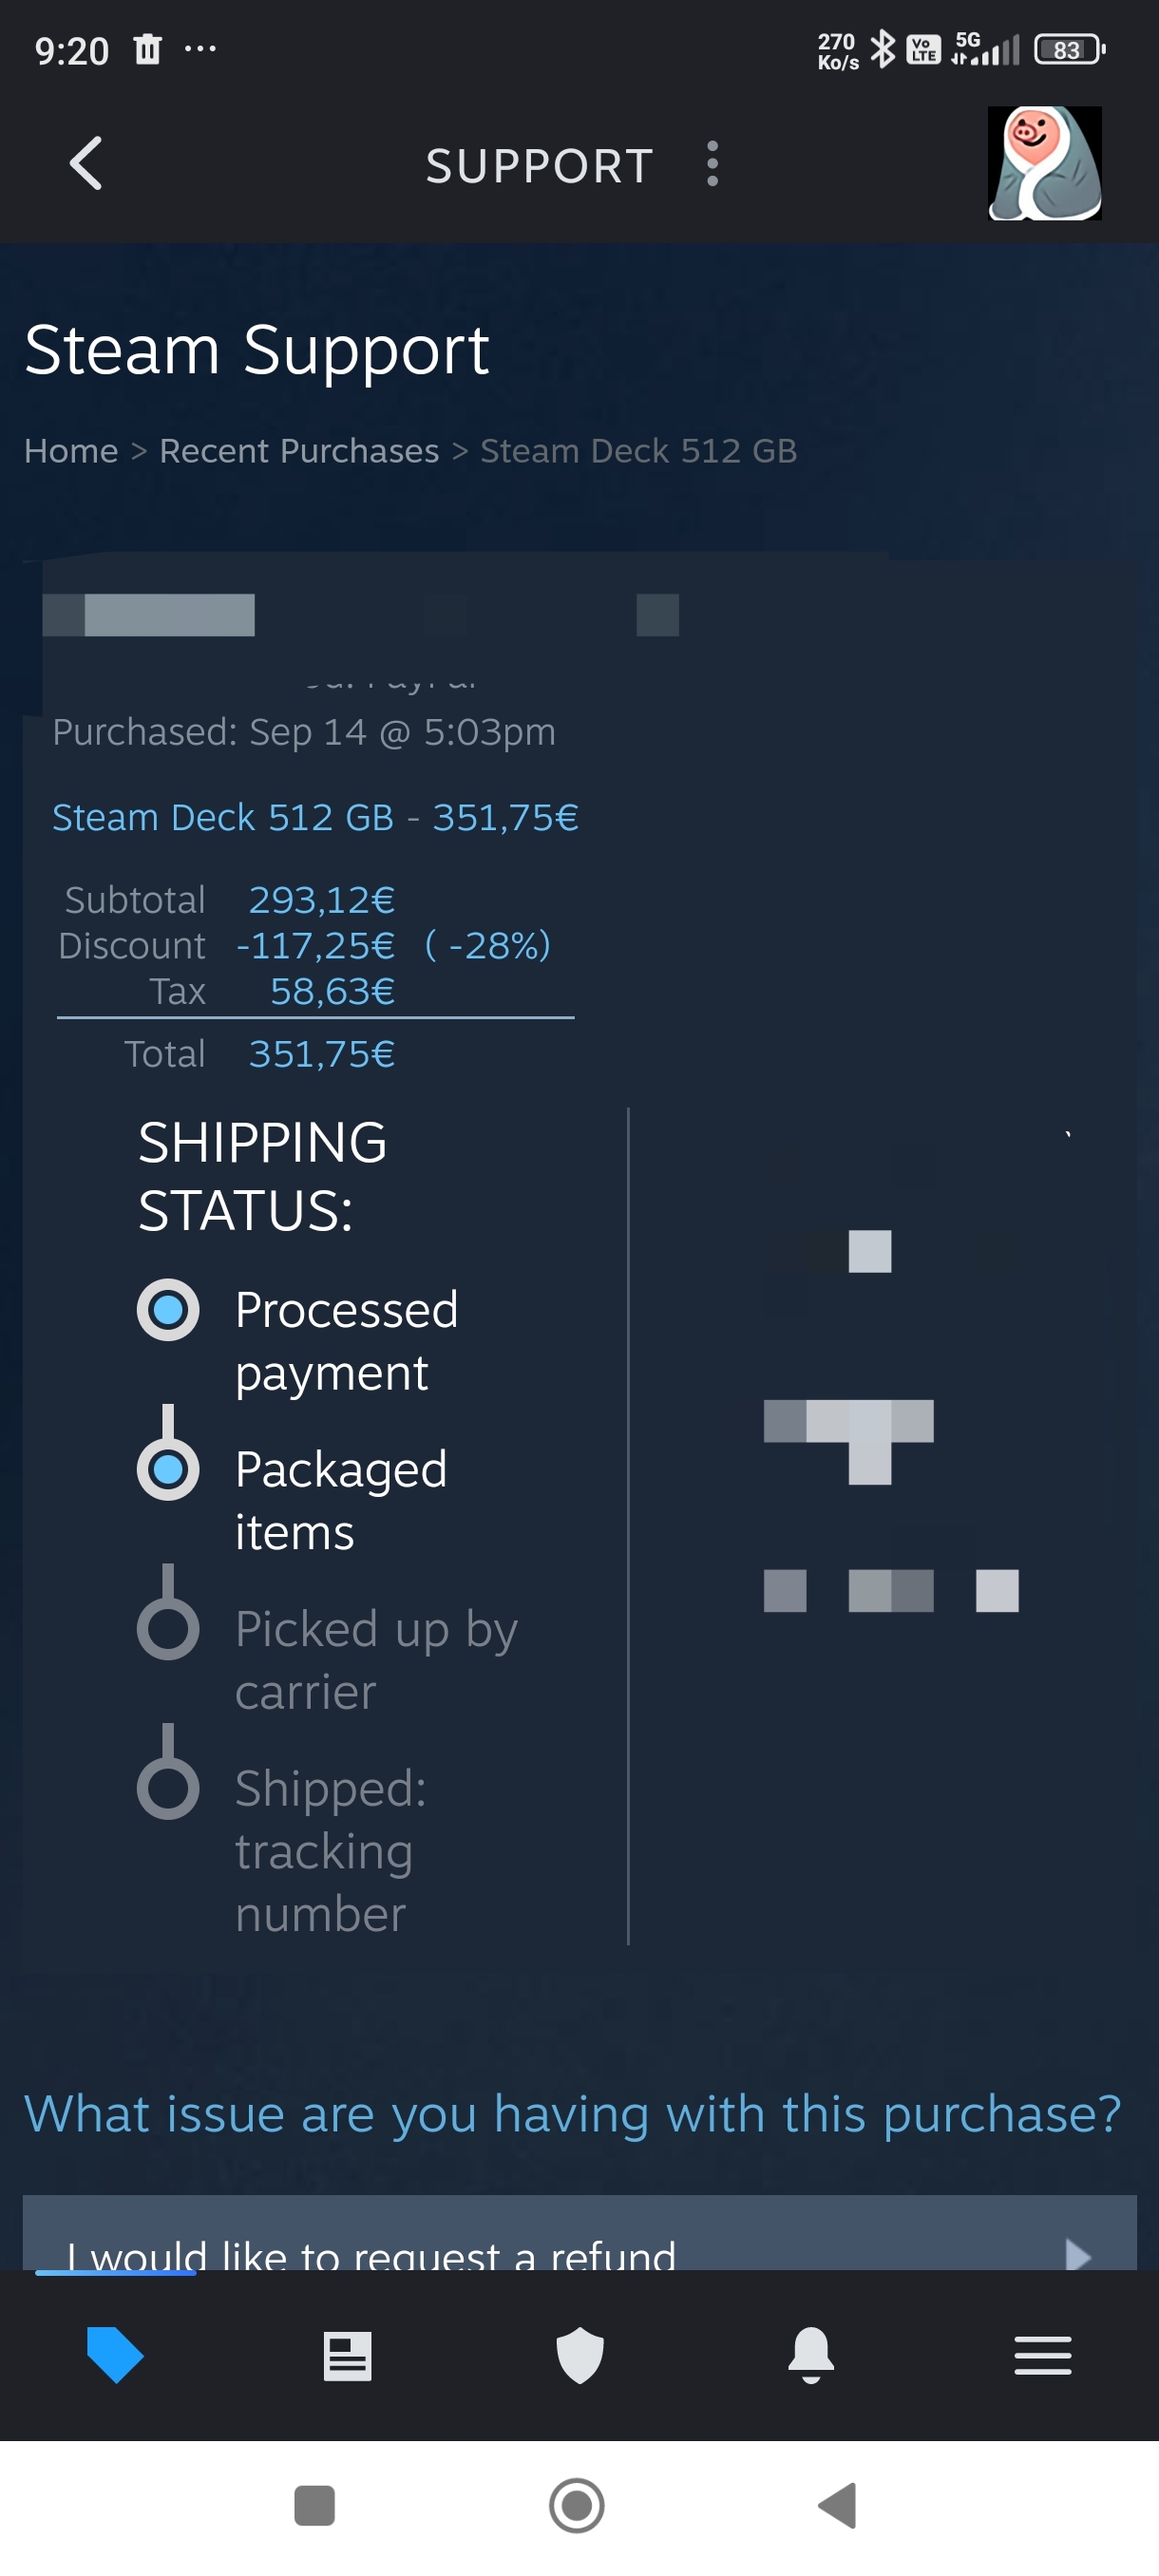Open the hamburger menu tab
1159x2576 pixels.
[1042, 2356]
